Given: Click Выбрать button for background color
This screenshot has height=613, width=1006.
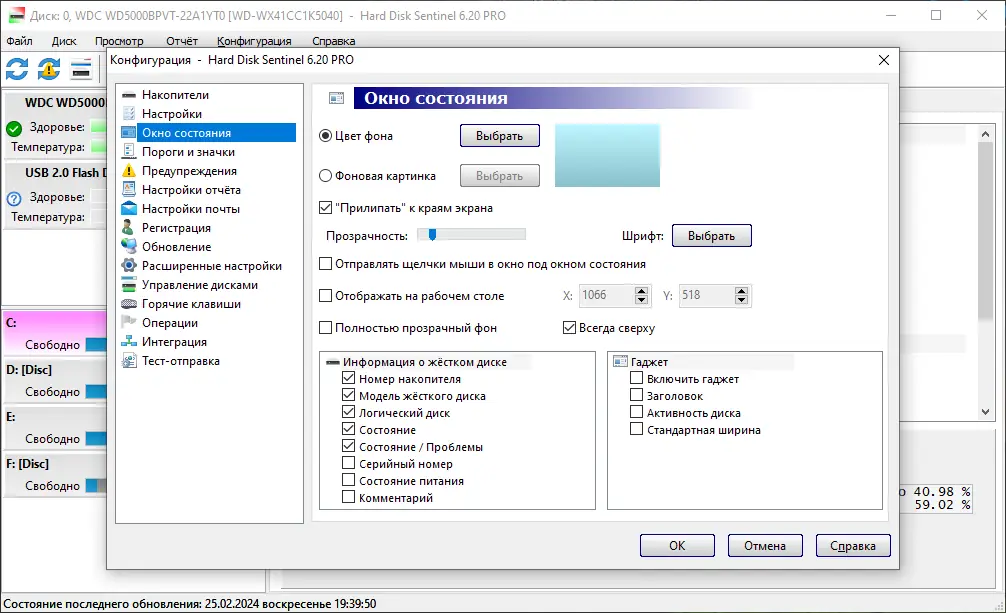Looking at the screenshot, I should pos(499,136).
